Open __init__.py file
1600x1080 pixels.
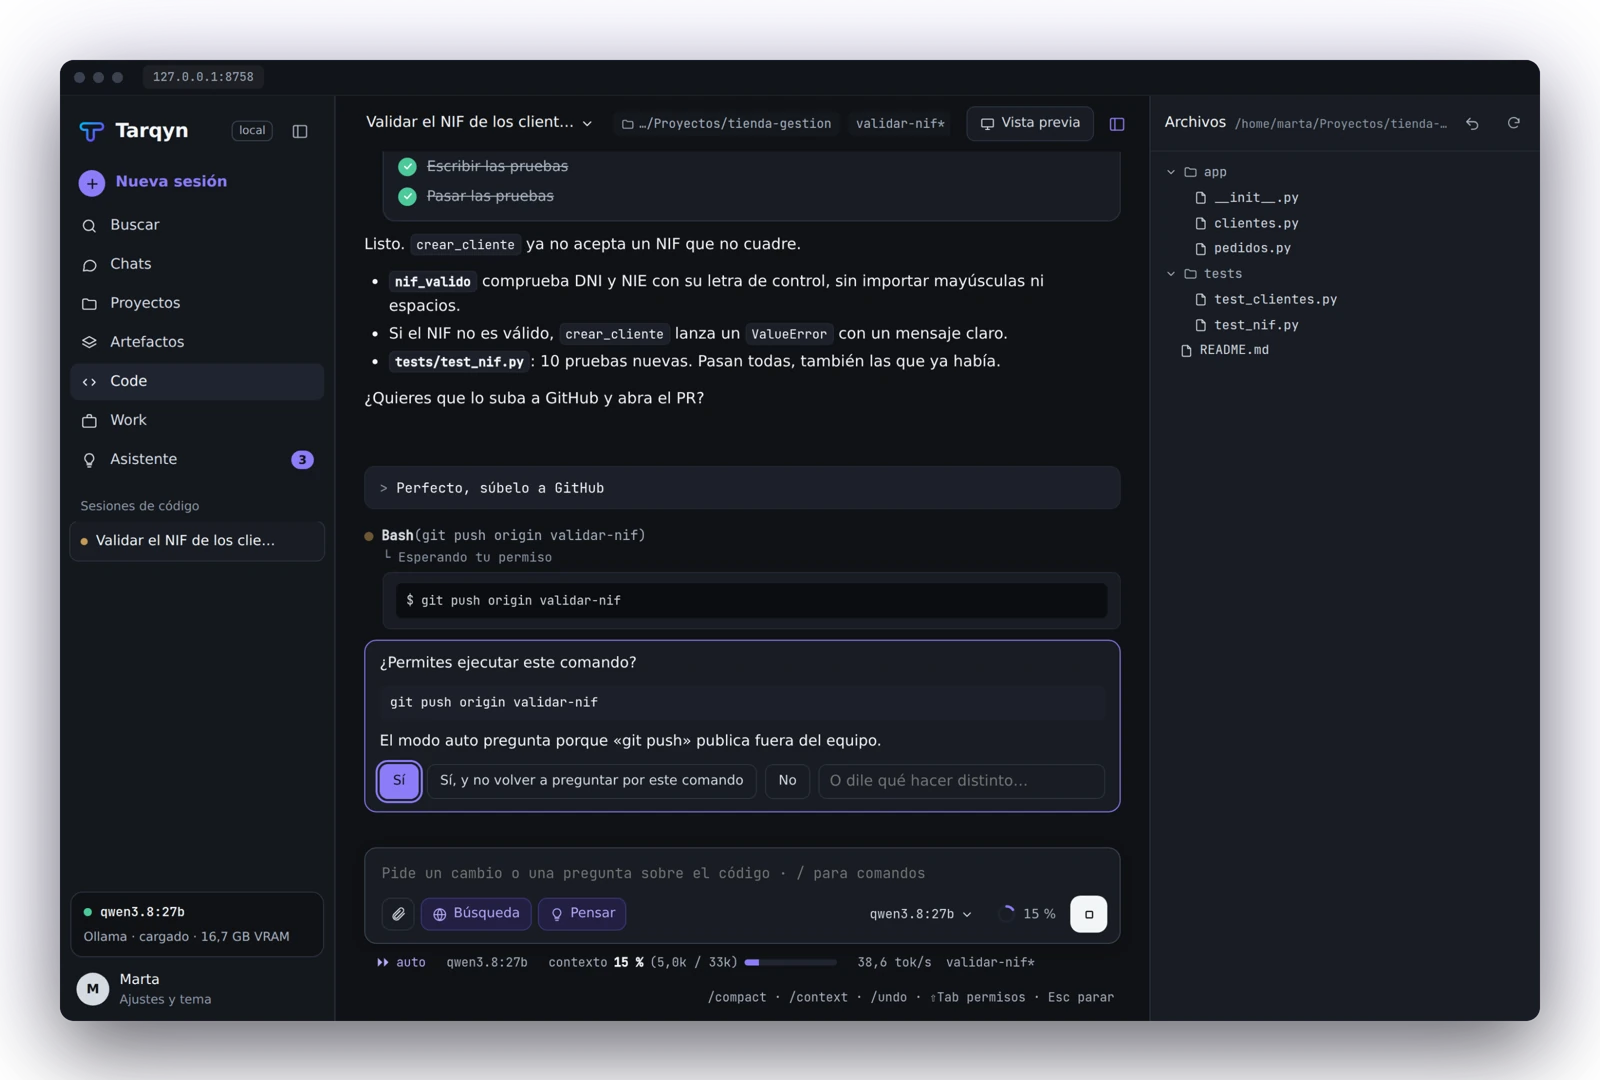(x=1256, y=198)
